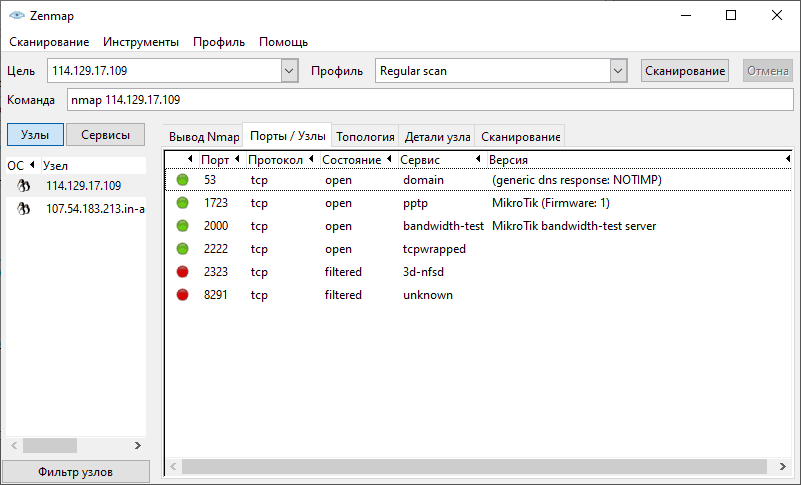Image resolution: width=801 pixels, height=485 pixels.
Task: Click the bandwidth-test service cell
Action: point(443,226)
